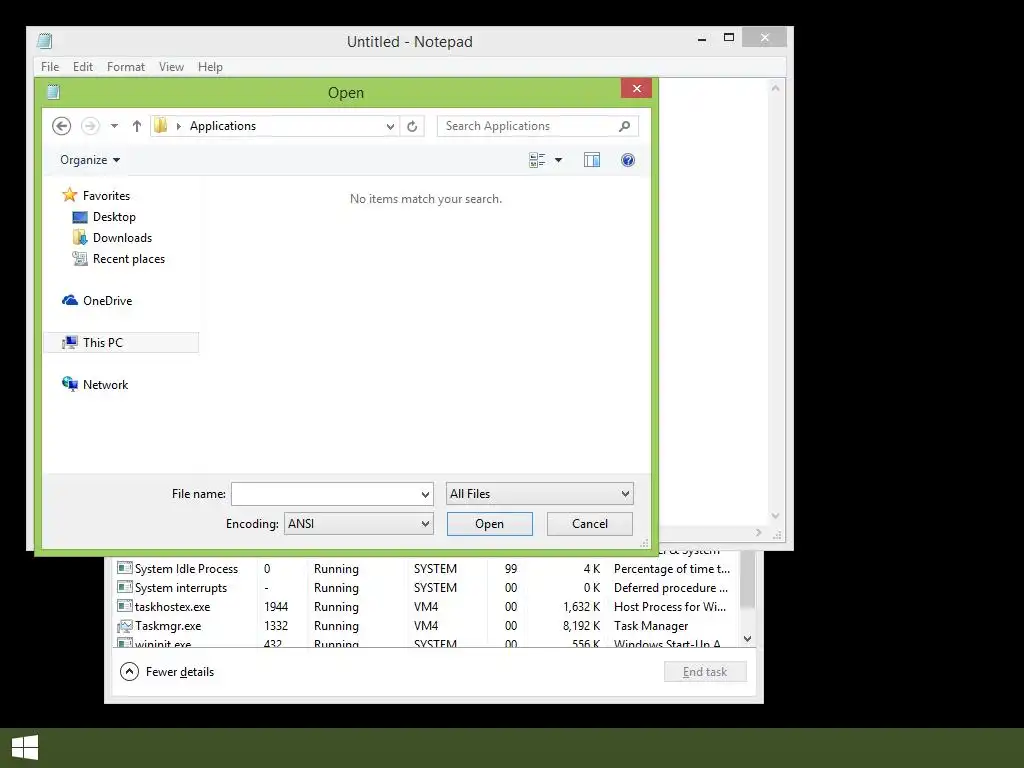1024x768 pixels.
Task: Click the Open button
Action: 490,524
